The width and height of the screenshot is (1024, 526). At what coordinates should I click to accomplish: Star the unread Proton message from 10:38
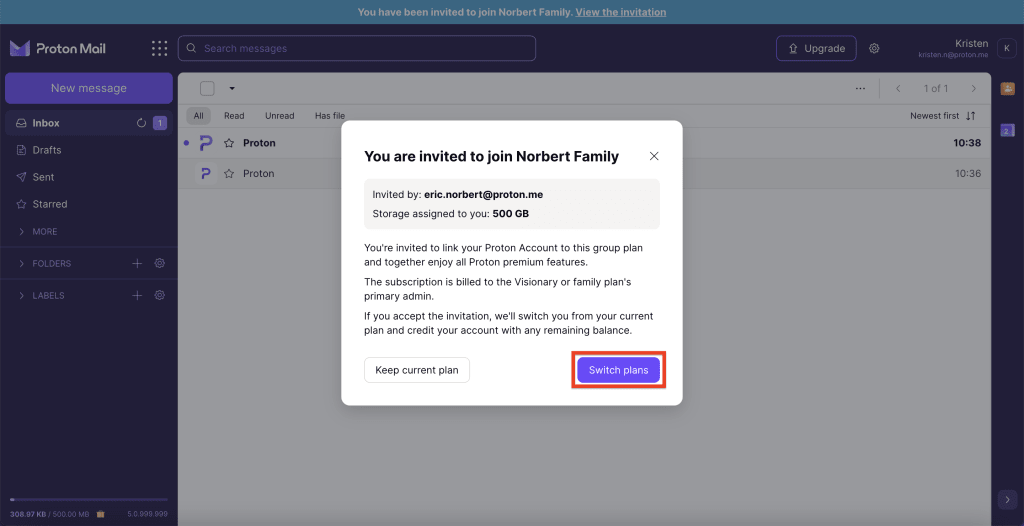coord(229,143)
